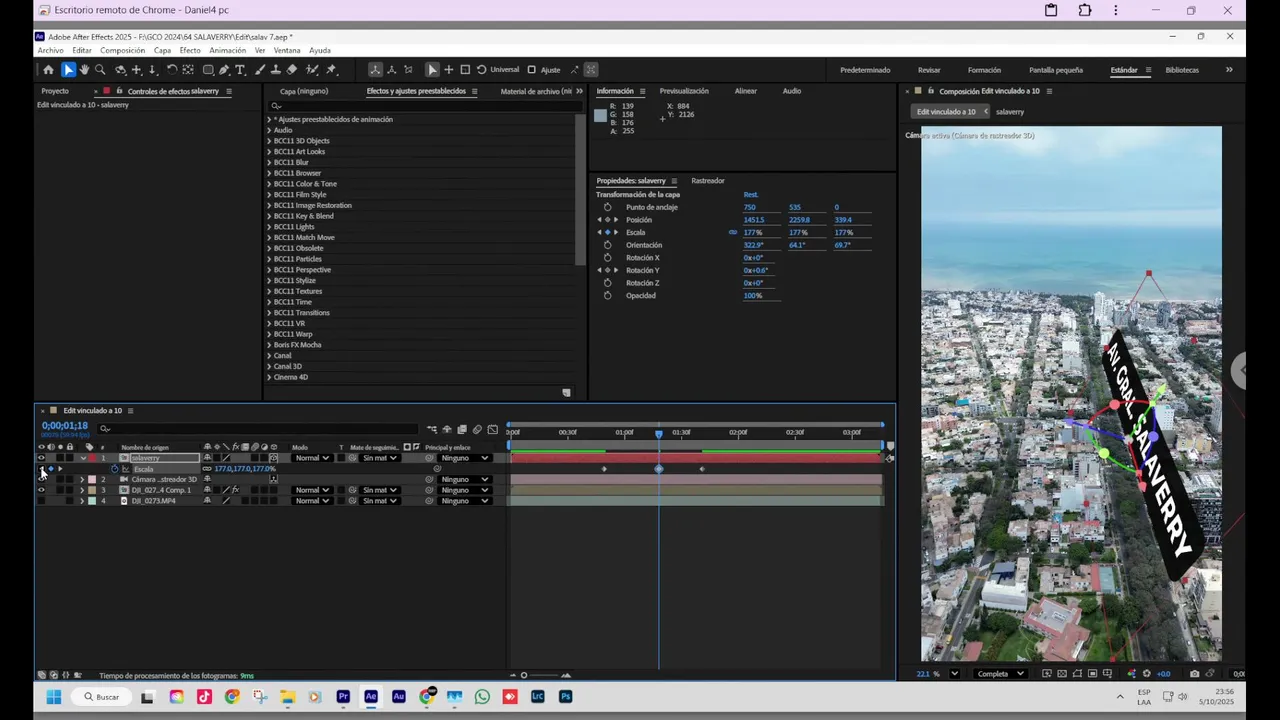Open WhatsApp from the taskbar

click(482, 697)
